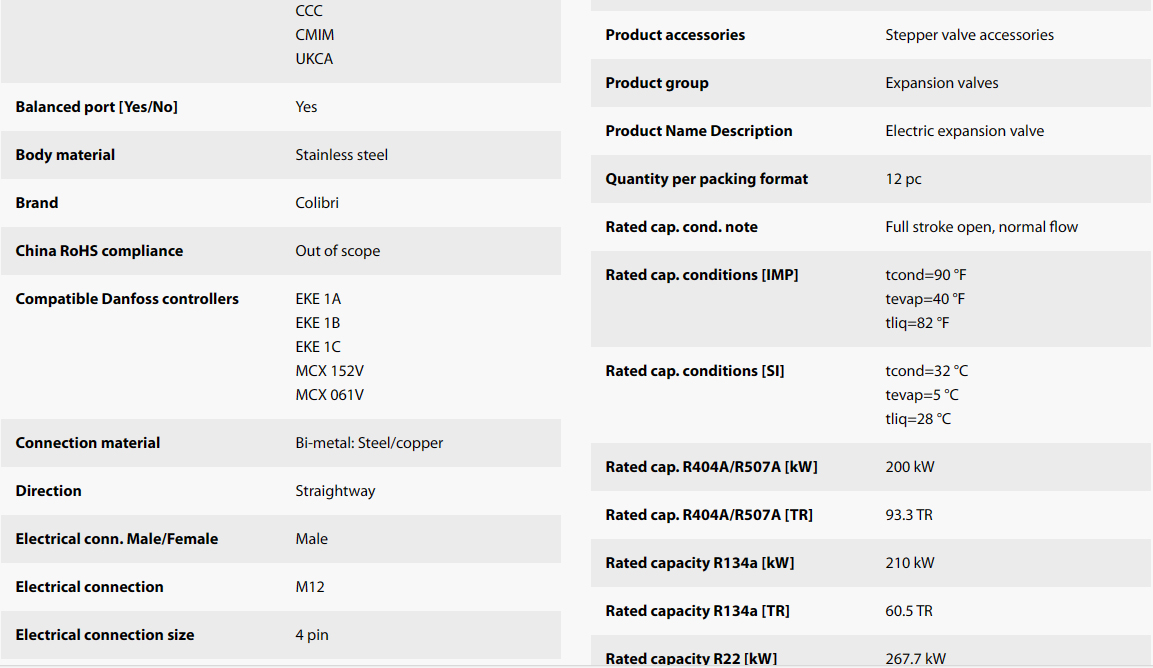Click 'Expansion valves' product group value

(x=941, y=83)
